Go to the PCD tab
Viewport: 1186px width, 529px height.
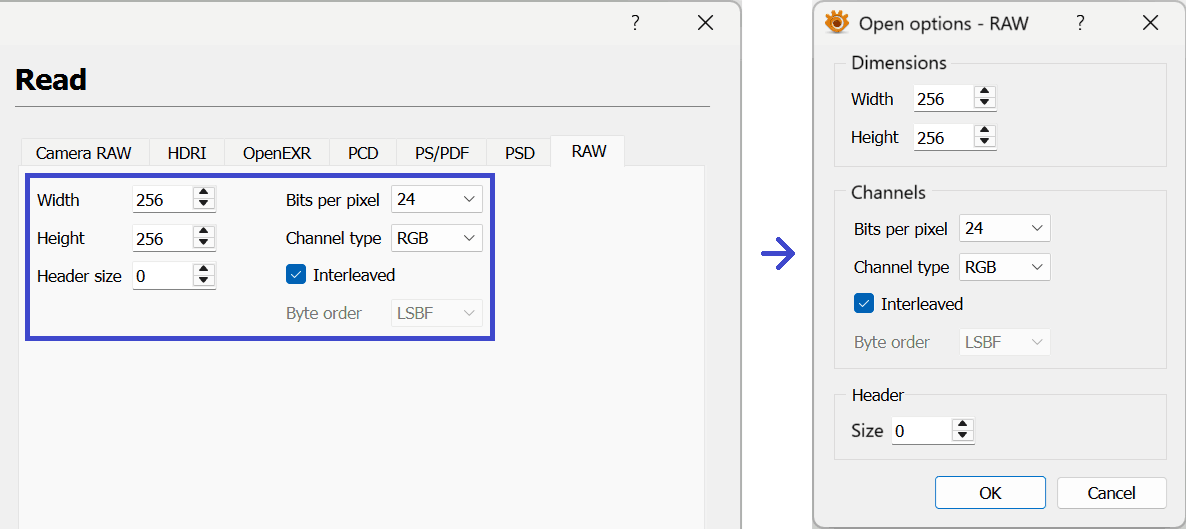pos(363,153)
